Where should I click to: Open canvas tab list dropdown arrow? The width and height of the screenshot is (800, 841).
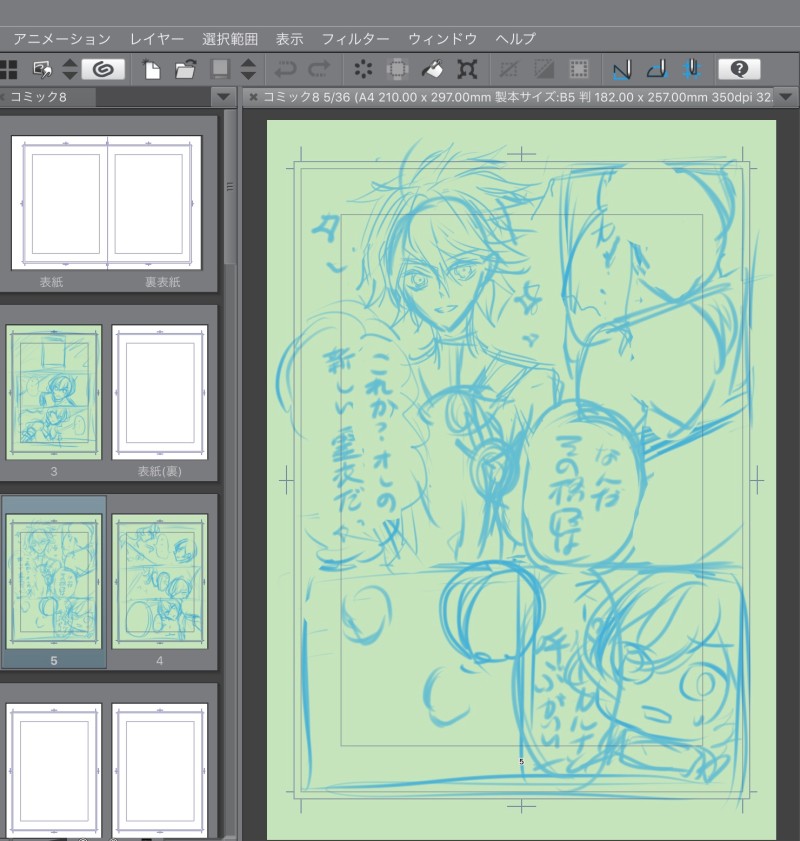click(x=786, y=98)
